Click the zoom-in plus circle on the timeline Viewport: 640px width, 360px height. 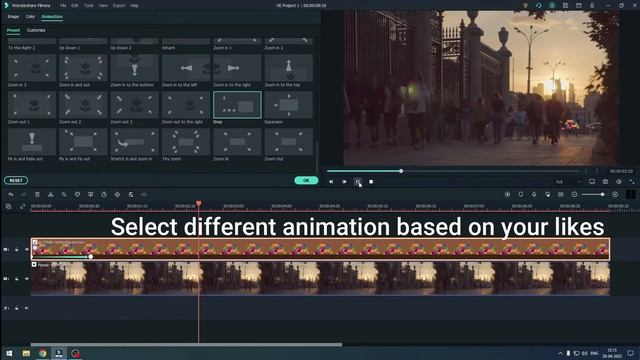pos(615,195)
